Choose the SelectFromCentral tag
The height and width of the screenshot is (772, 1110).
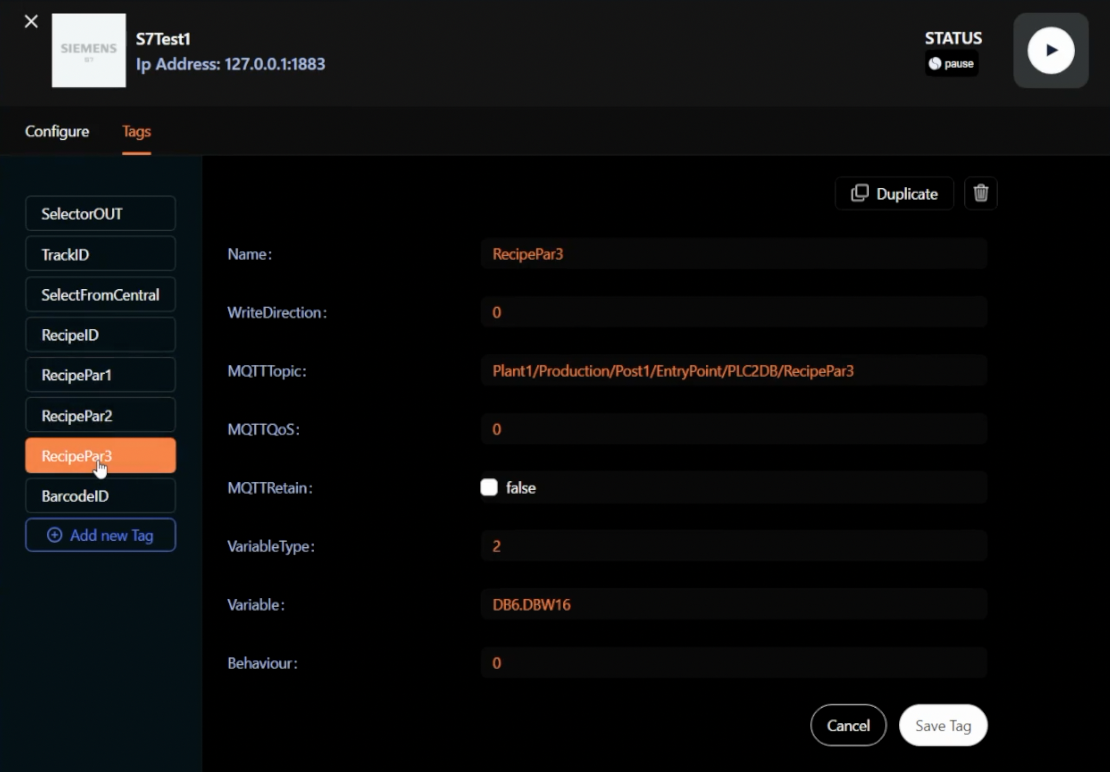pos(100,295)
